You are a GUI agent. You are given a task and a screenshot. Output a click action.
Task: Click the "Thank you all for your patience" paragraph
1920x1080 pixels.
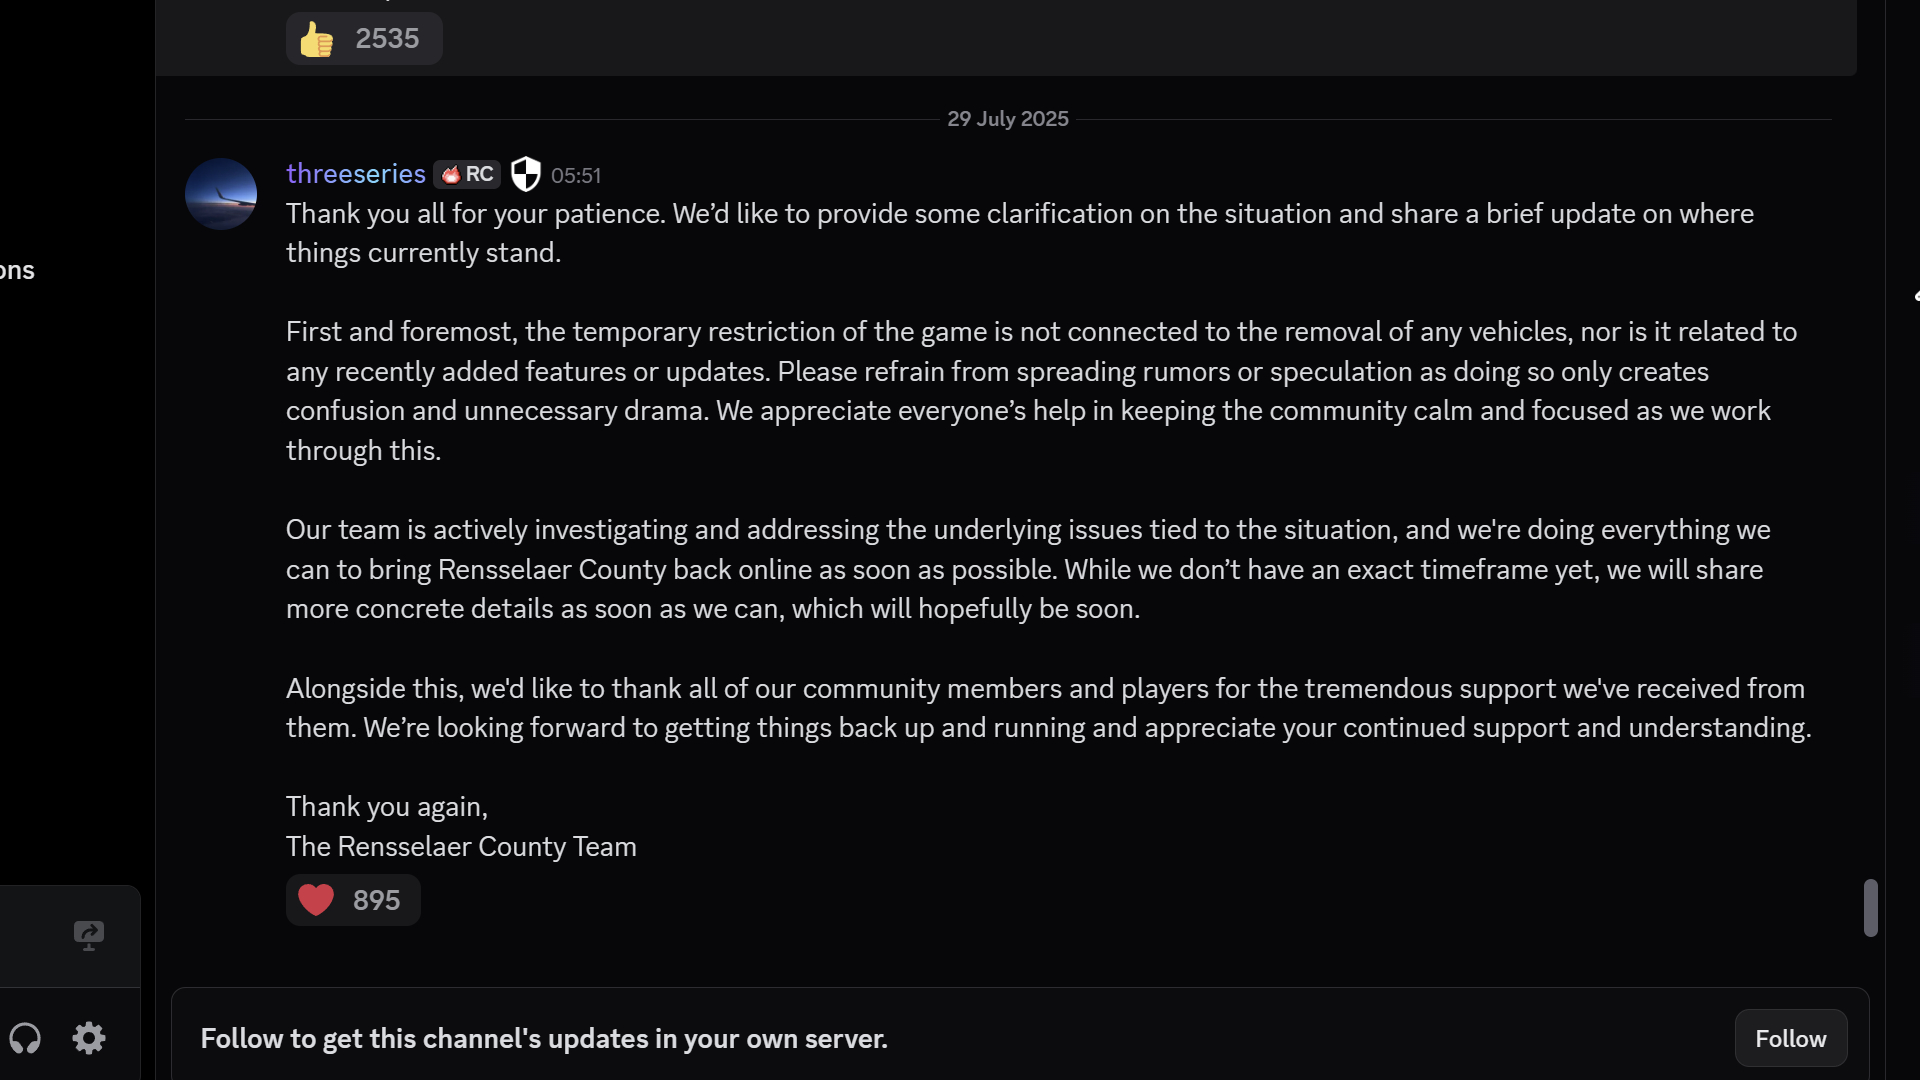tap(1020, 233)
